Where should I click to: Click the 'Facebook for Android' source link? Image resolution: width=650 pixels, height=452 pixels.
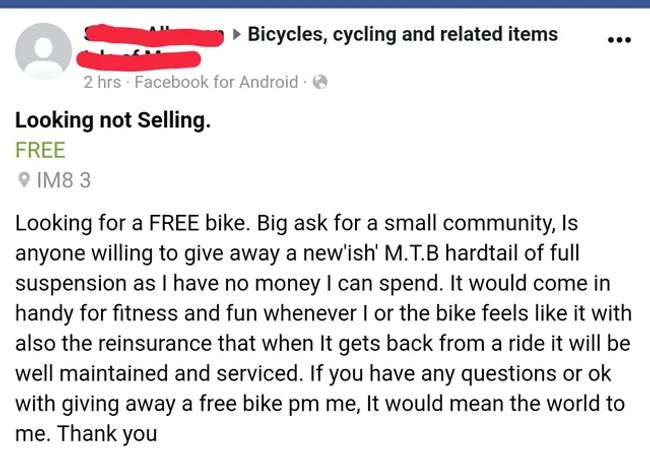pos(217,82)
